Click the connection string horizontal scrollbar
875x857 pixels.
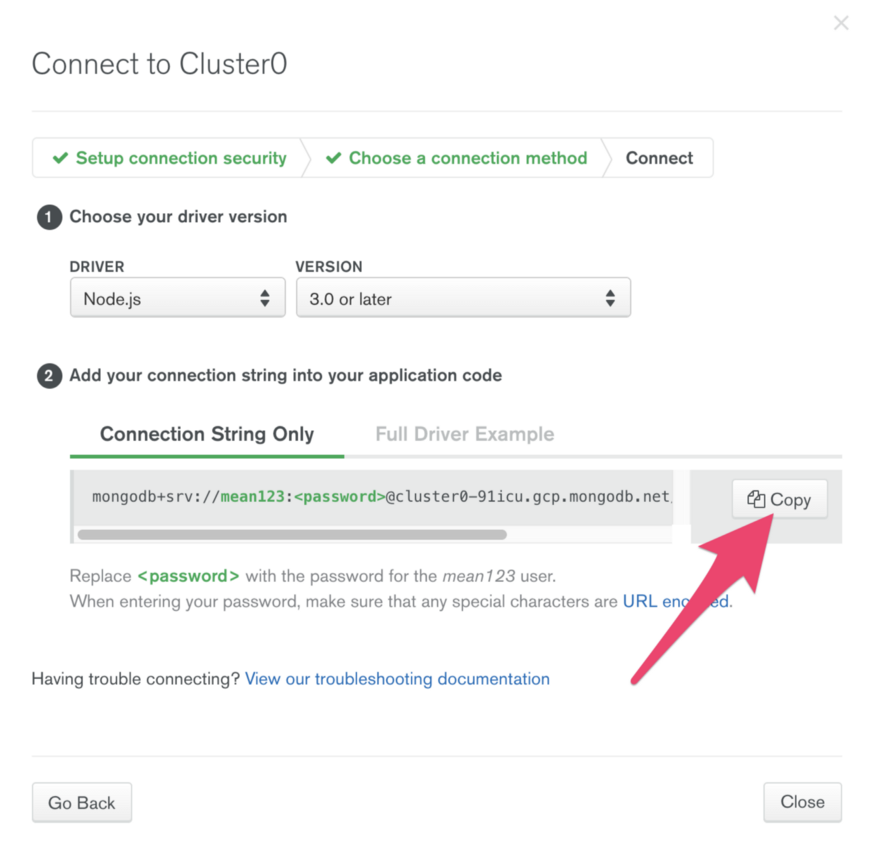tap(292, 535)
